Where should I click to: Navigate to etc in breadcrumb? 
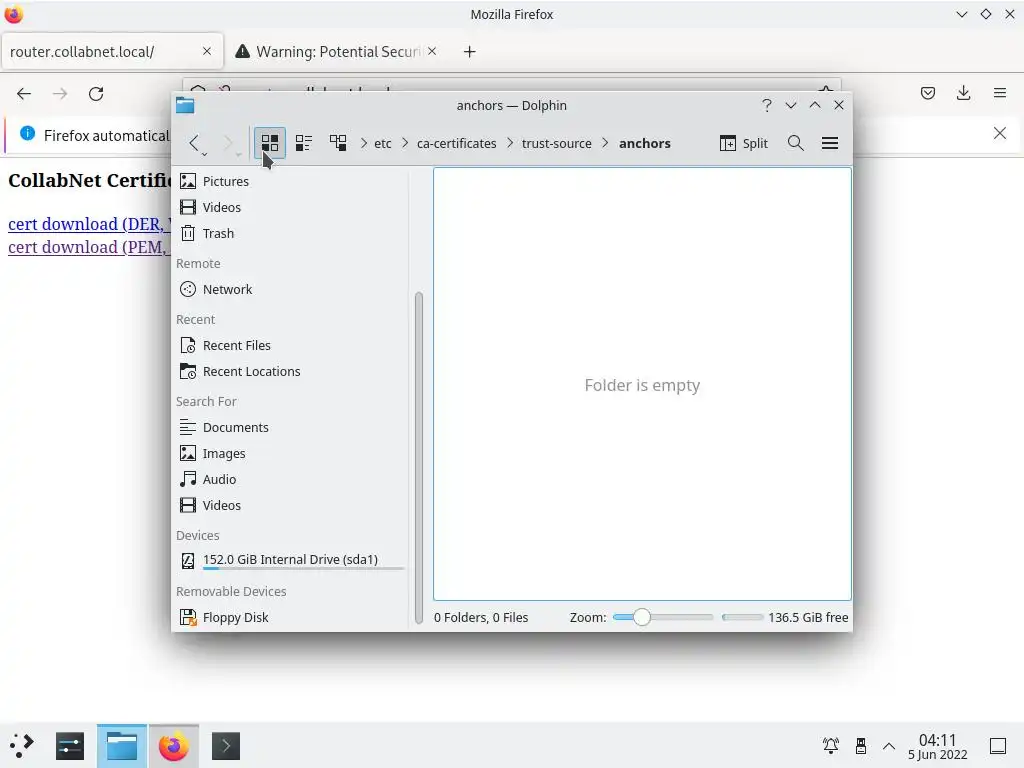(x=383, y=144)
